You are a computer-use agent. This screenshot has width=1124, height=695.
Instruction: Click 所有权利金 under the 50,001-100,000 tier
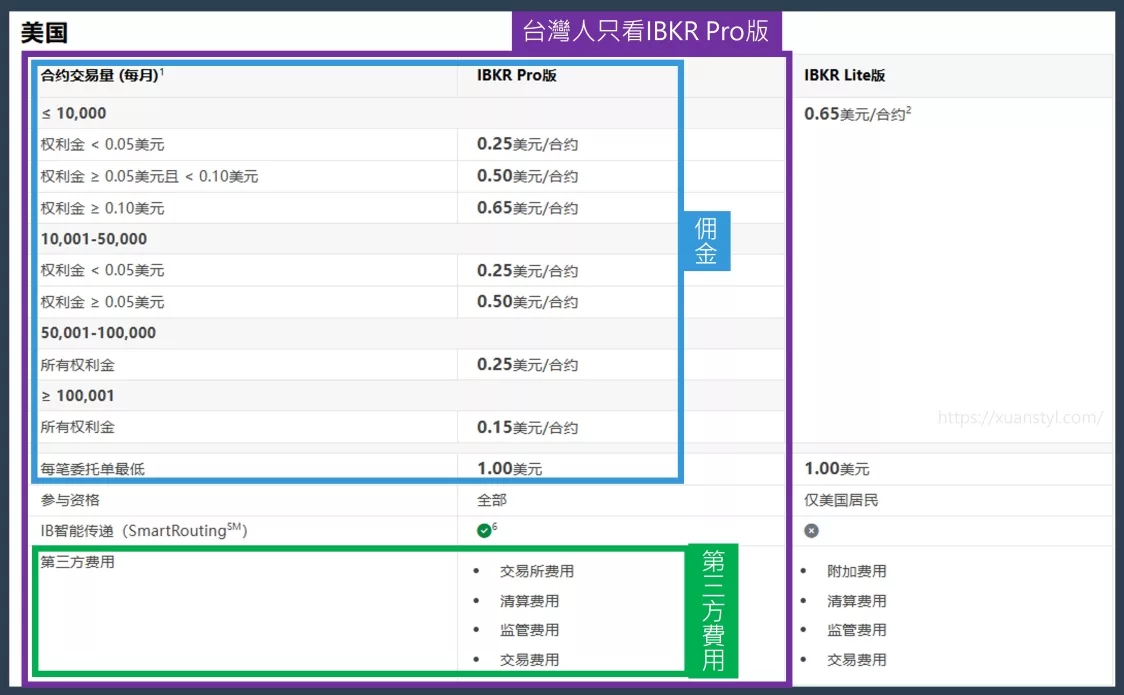coord(77,365)
